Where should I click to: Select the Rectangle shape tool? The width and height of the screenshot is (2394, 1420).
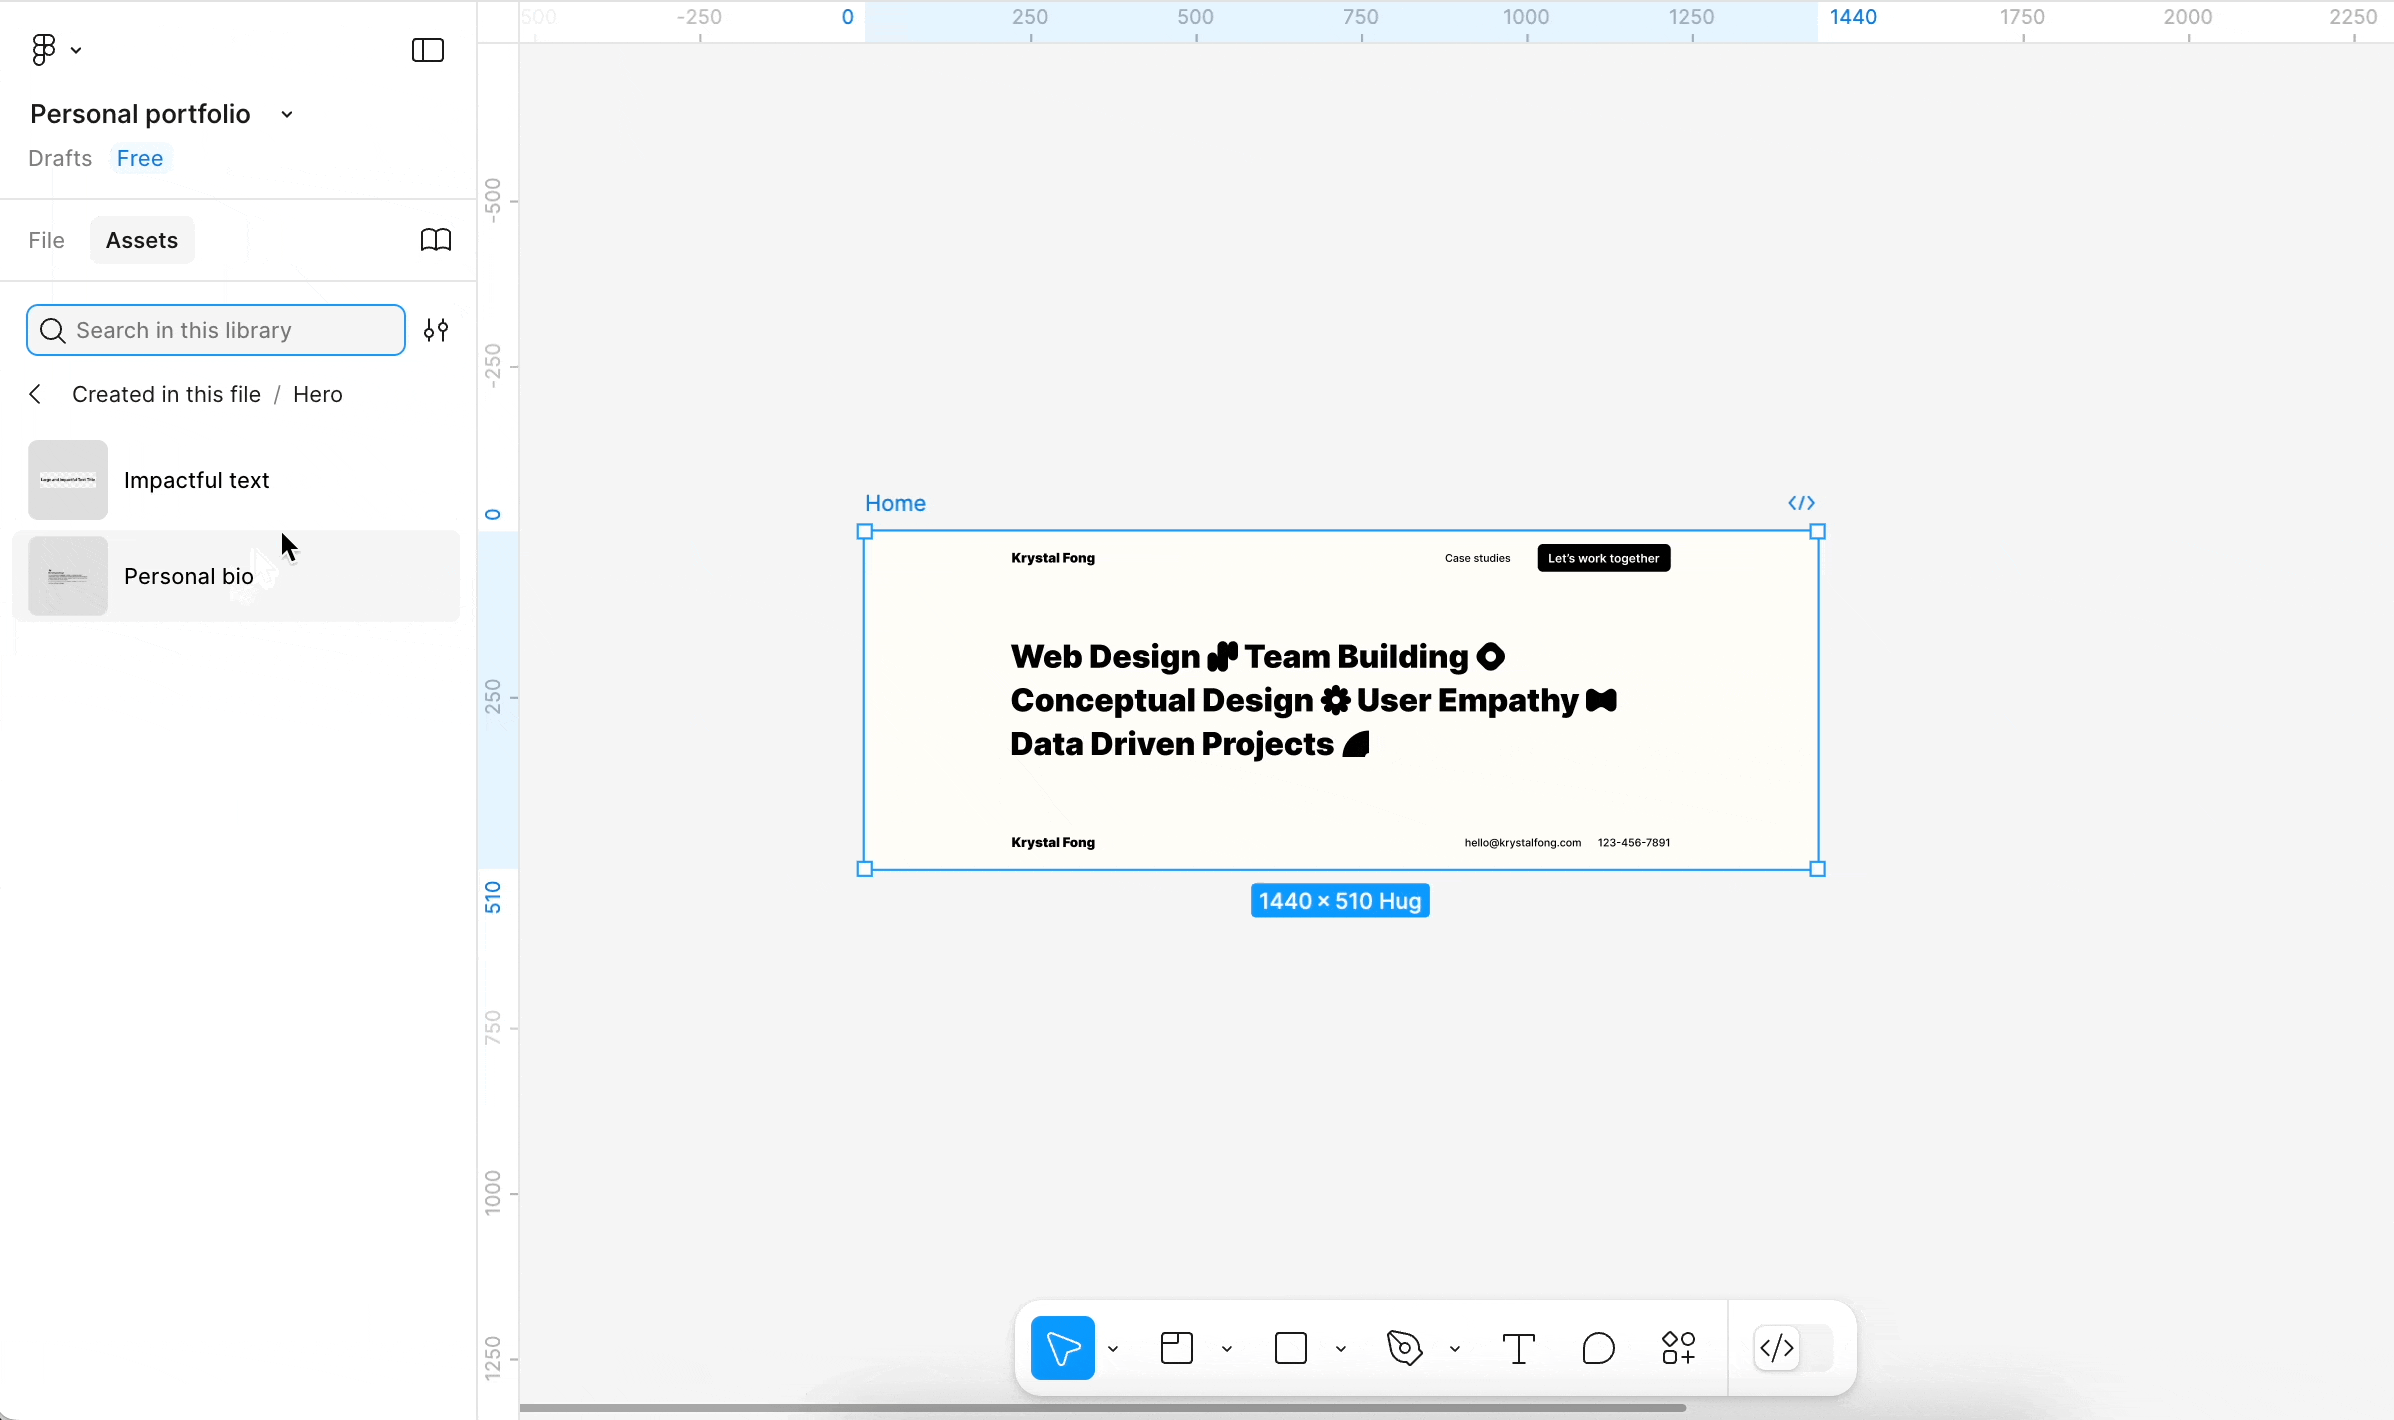point(1291,1348)
